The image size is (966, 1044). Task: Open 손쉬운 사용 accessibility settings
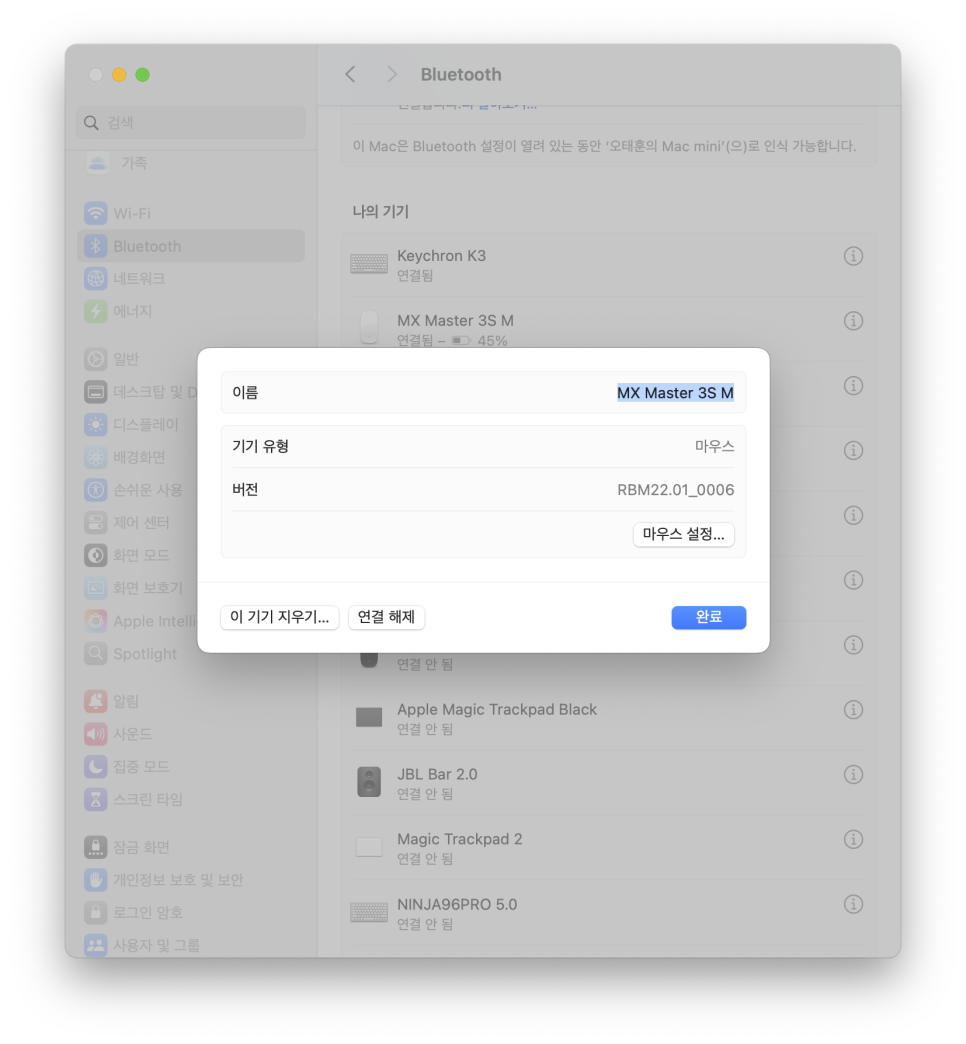click(137, 489)
